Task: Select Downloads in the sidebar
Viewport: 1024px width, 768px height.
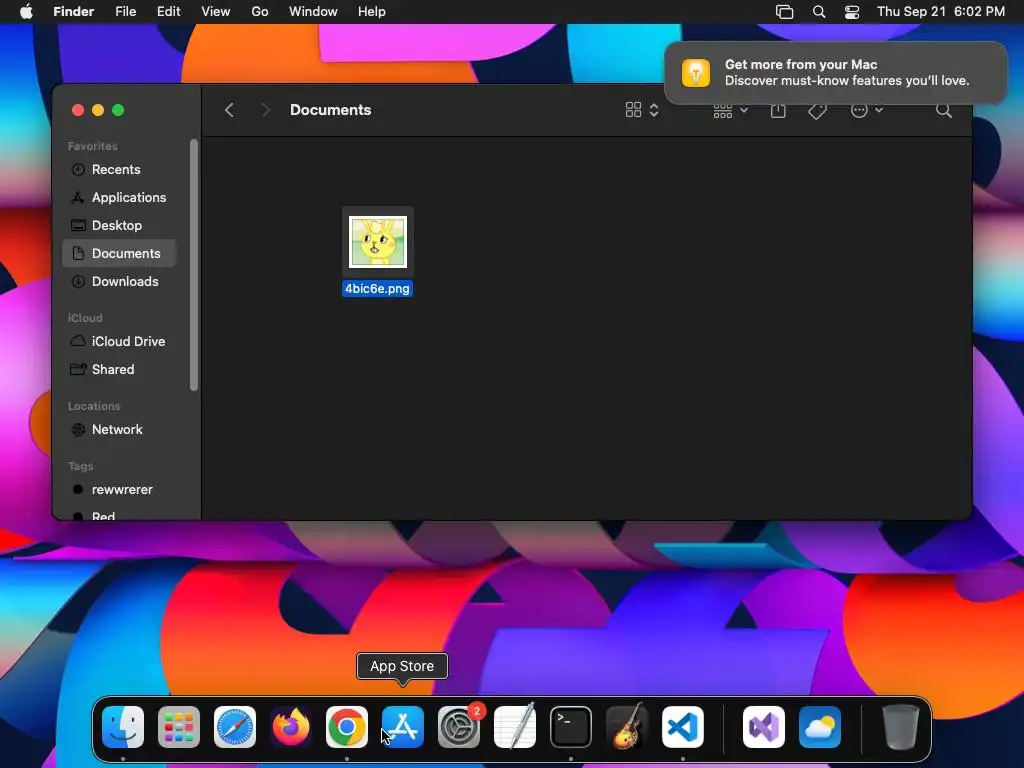Action: 119,281
